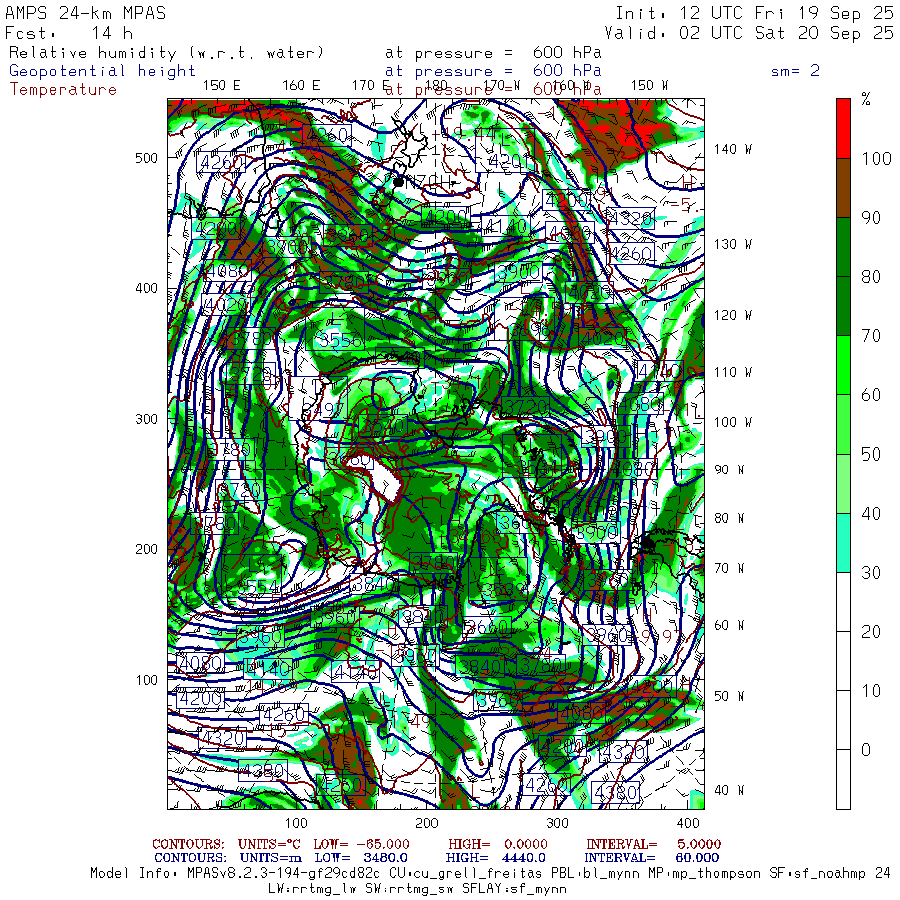900x900 pixels.
Task: Click the '200' tick on bottom axis
Action: pos(427,823)
